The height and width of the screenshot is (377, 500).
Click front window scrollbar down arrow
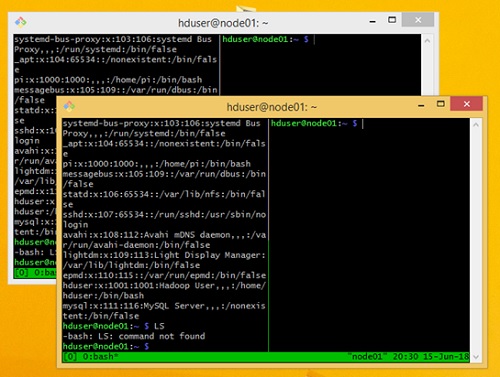[476, 357]
